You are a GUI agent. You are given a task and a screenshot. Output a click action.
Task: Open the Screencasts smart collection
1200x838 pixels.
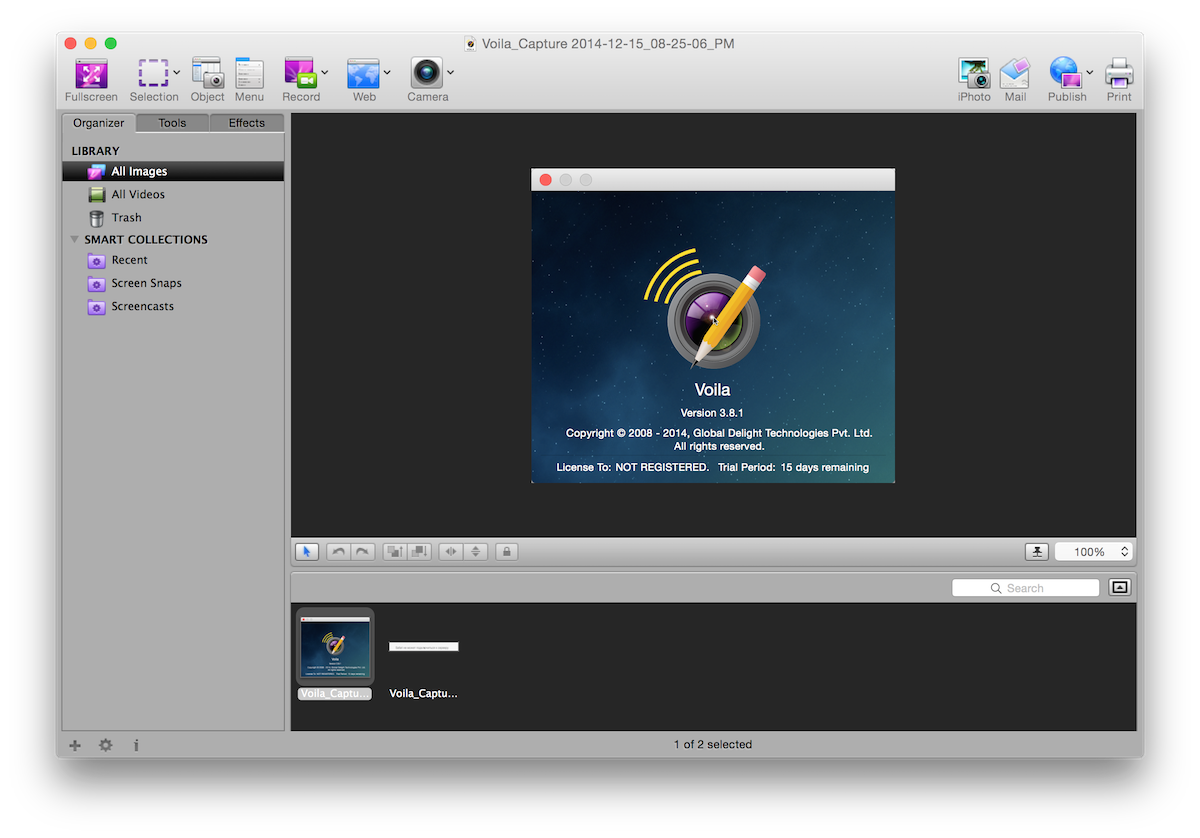tap(142, 307)
